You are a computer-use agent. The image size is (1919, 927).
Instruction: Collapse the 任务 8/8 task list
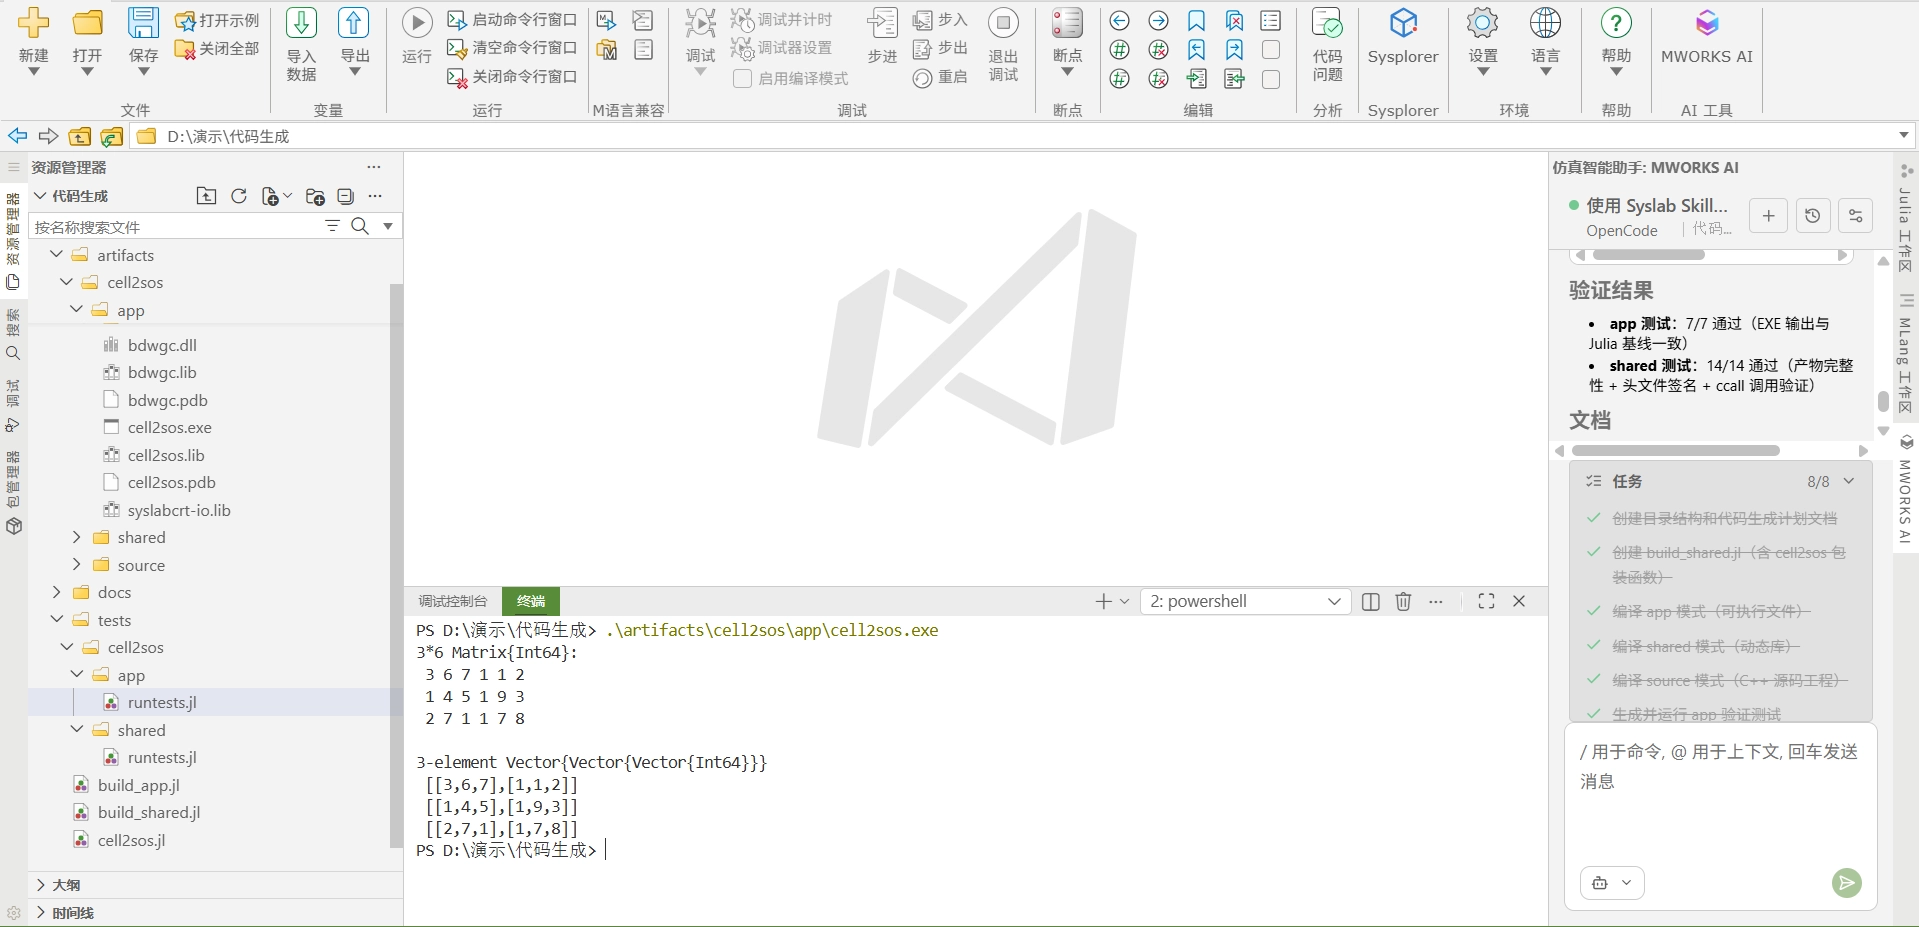pyautogui.click(x=1849, y=481)
